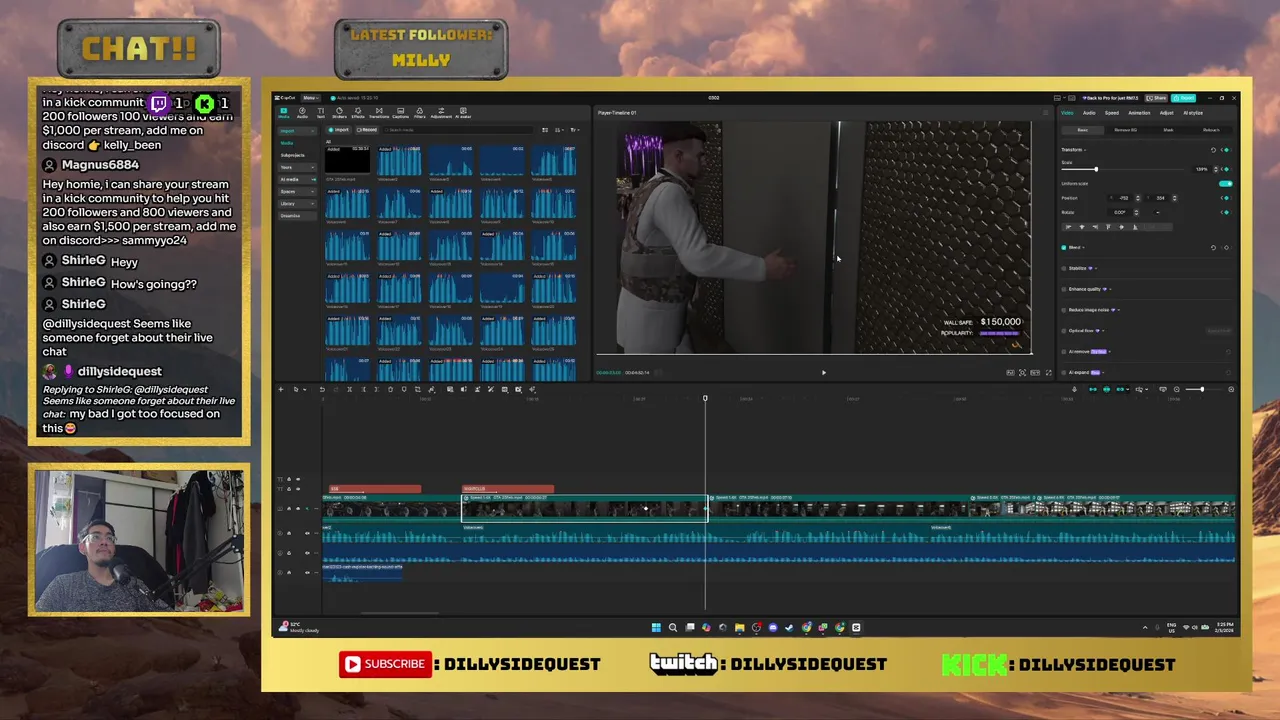Toggle the Uniform scale switch
Screen dimensions: 1280x720
point(1226,184)
